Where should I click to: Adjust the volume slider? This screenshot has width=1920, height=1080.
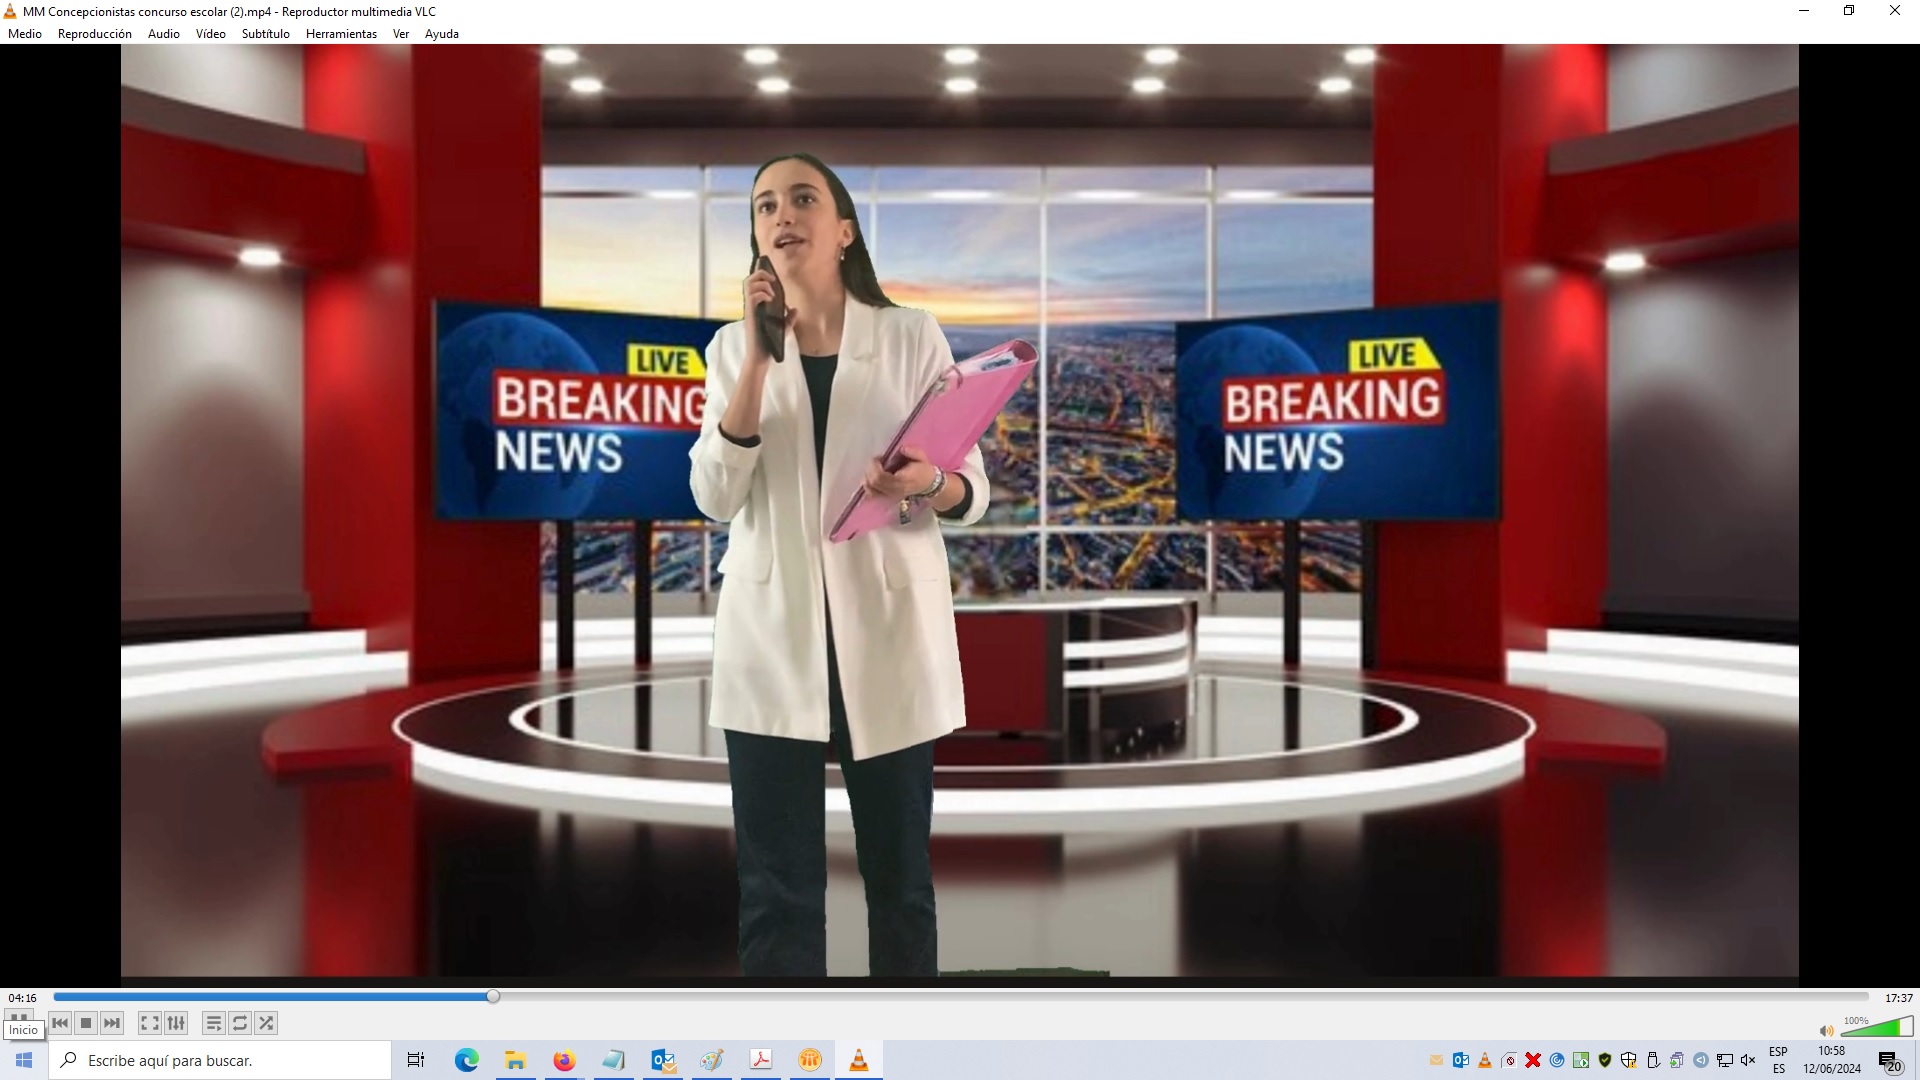[x=1877, y=1028]
